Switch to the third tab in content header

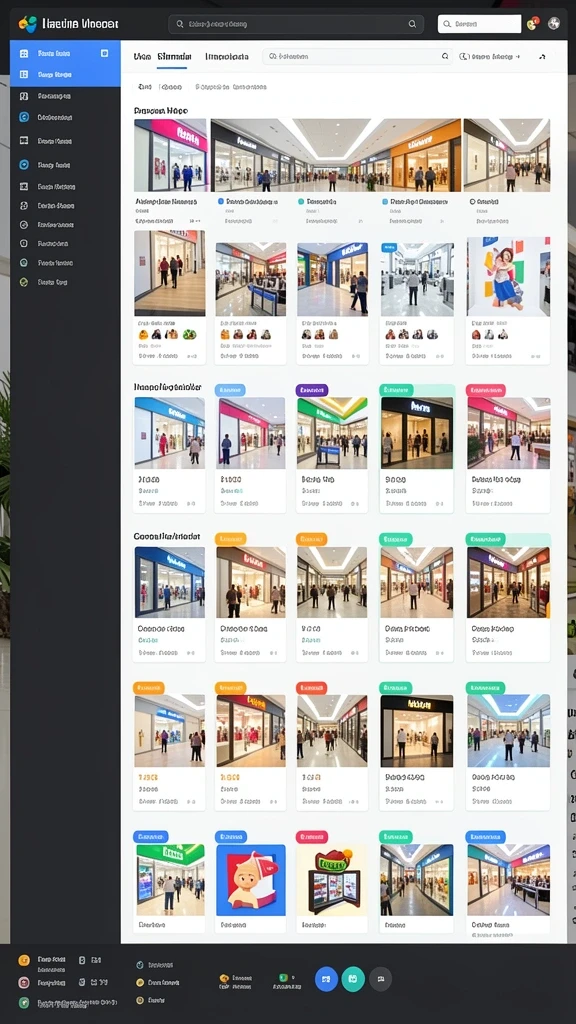227,57
